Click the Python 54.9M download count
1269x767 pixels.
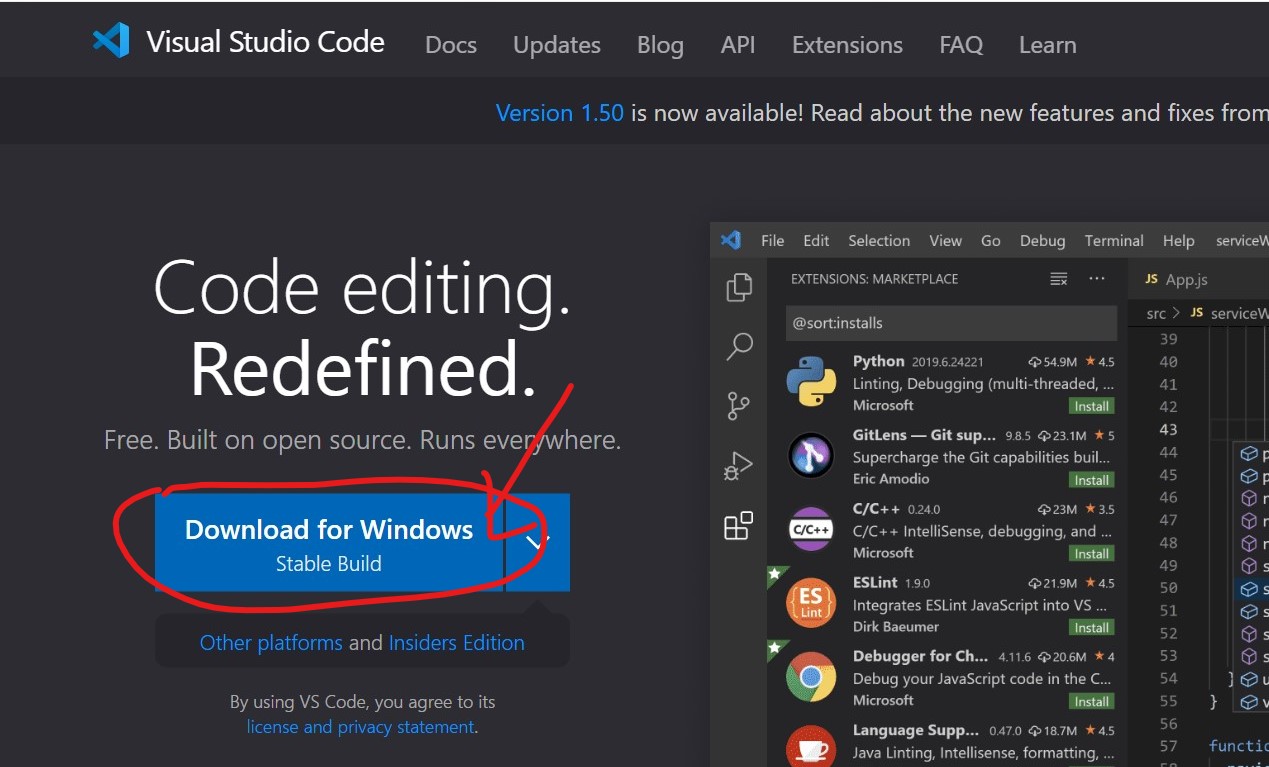[x=1052, y=362]
